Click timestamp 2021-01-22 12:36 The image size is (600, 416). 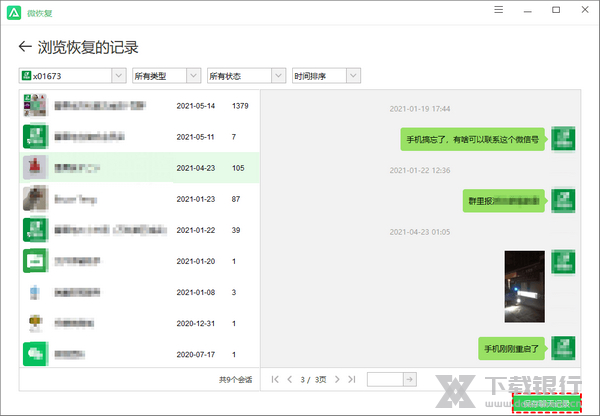420,170
